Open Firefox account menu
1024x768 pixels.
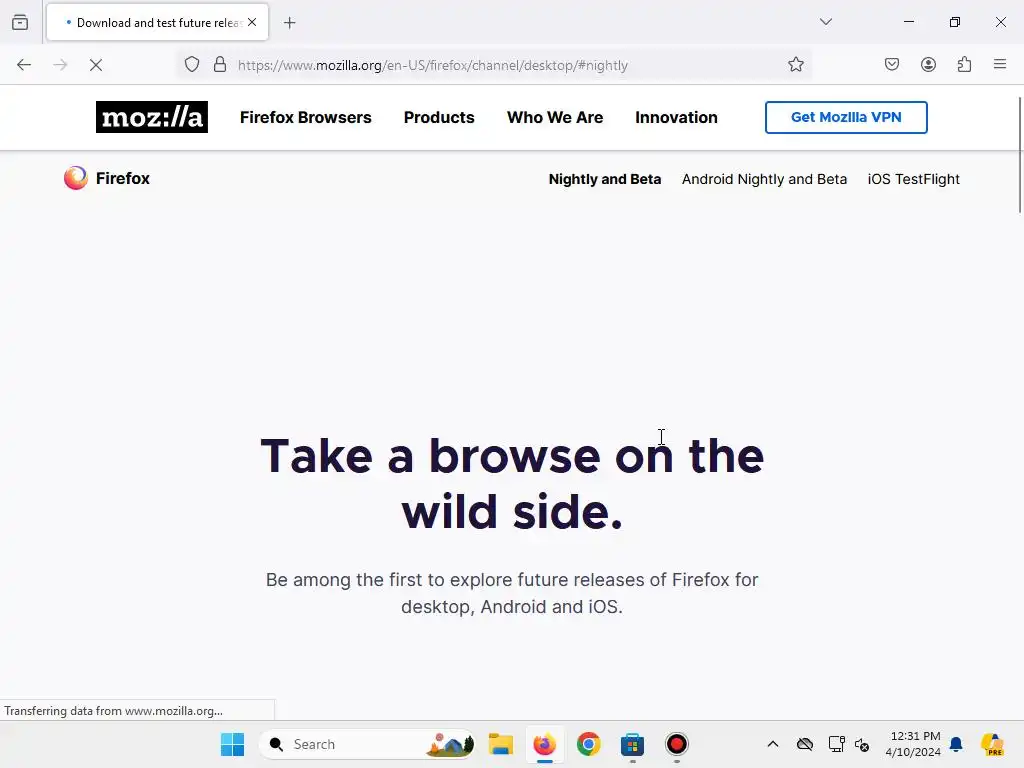coord(928,65)
